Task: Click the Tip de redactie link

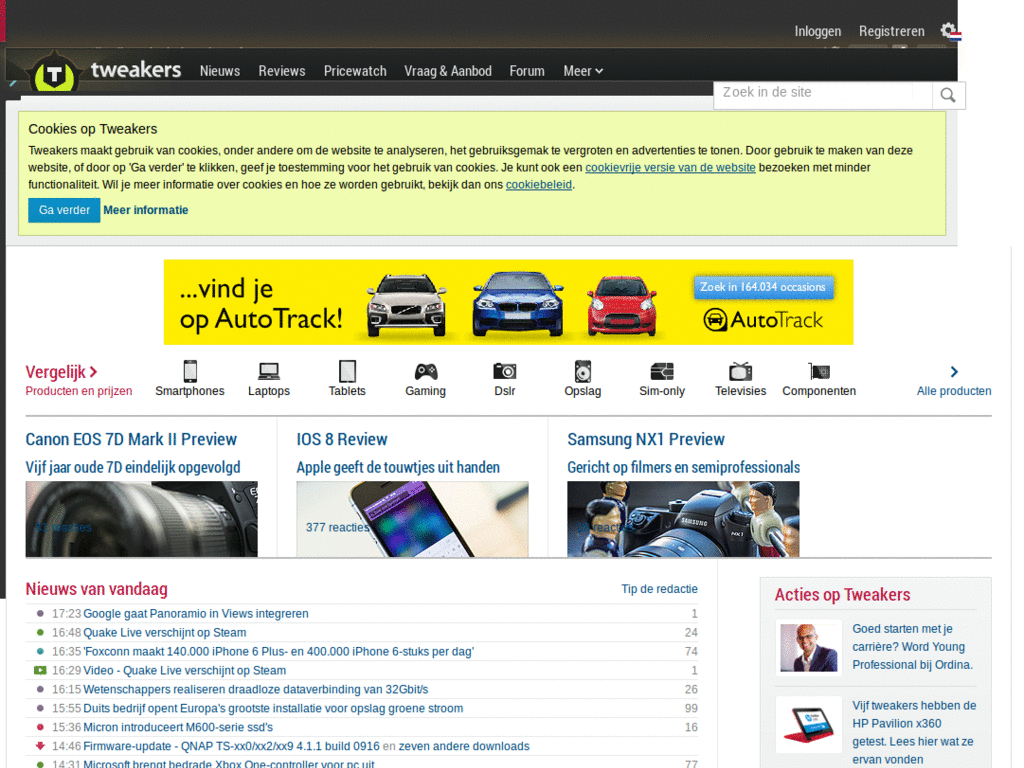Action: click(x=659, y=589)
